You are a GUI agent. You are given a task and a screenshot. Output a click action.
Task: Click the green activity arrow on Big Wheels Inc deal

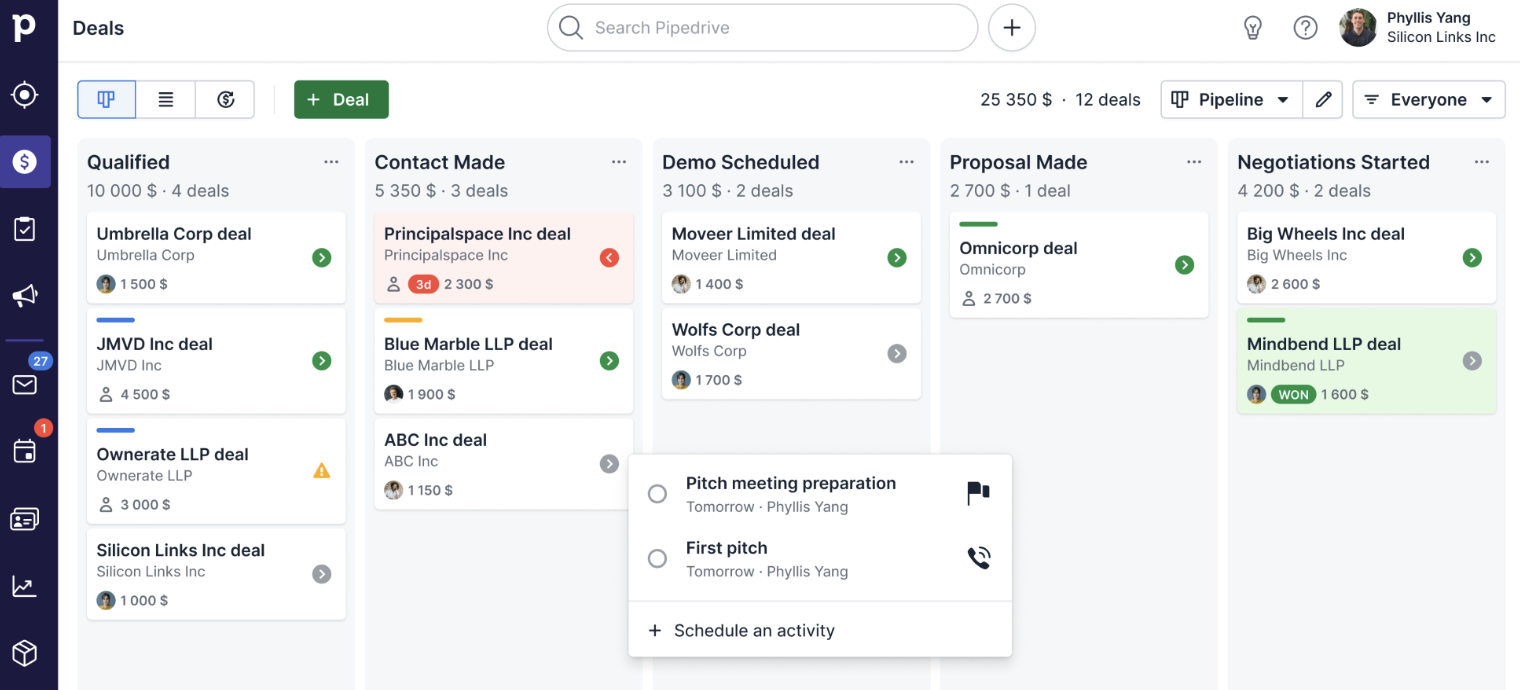(x=1472, y=258)
